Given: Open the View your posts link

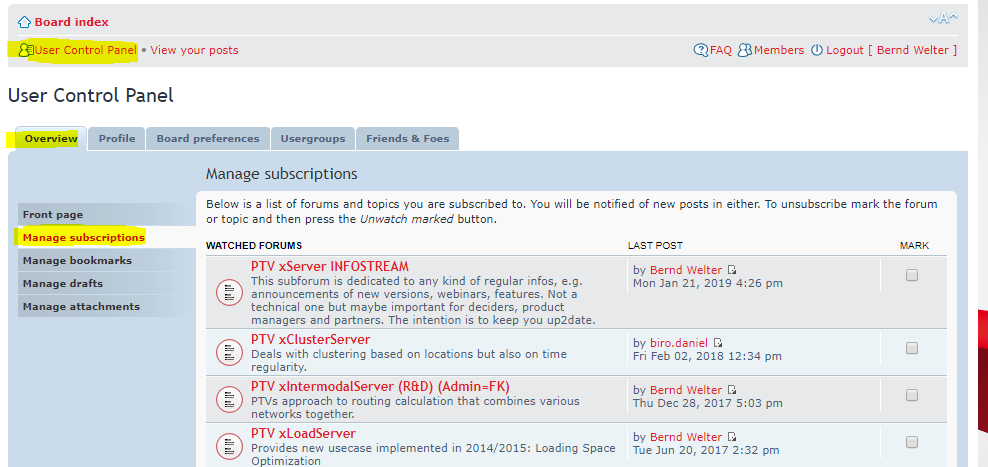Looking at the screenshot, I should tap(195, 50).
